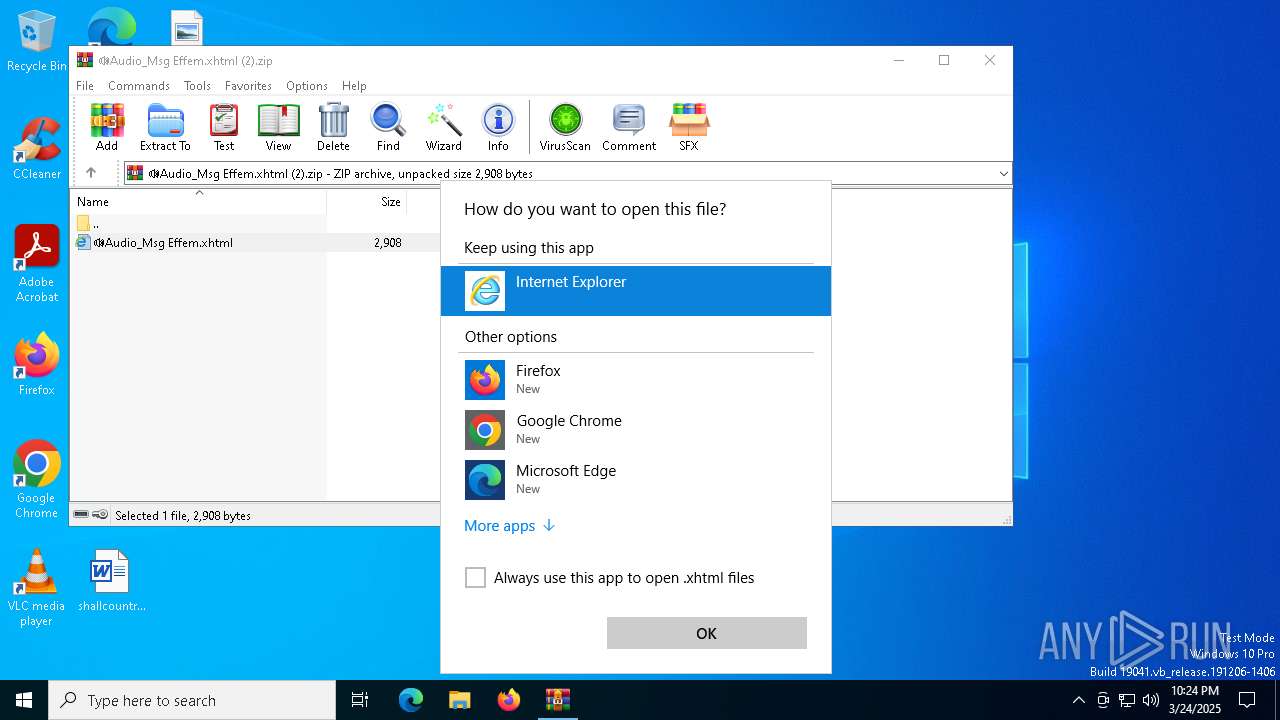Open Firefox desktop shortcut
The width and height of the screenshot is (1280, 720).
[x=37, y=364]
